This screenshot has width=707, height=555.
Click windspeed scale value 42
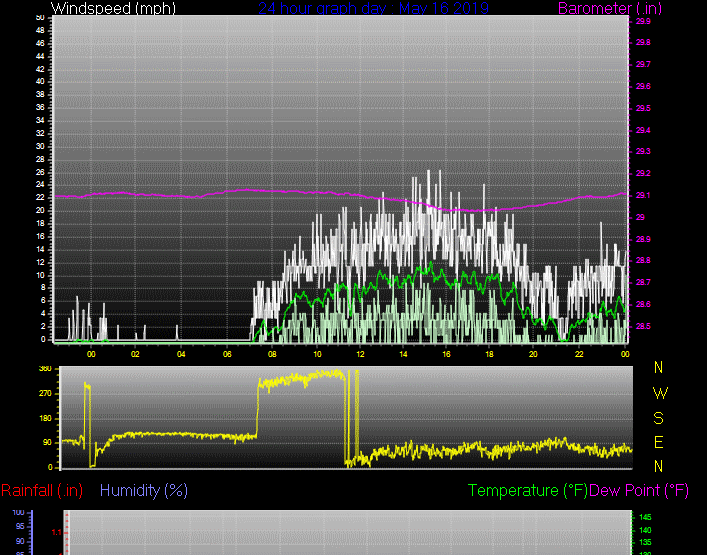click(40, 69)
